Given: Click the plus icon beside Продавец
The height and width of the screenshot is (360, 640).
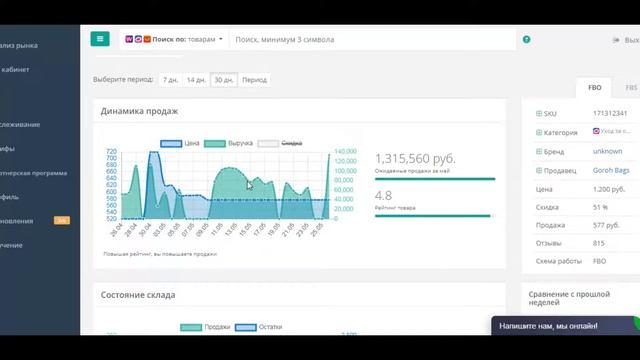Looking at the screenshot, I should pos(539,170).
